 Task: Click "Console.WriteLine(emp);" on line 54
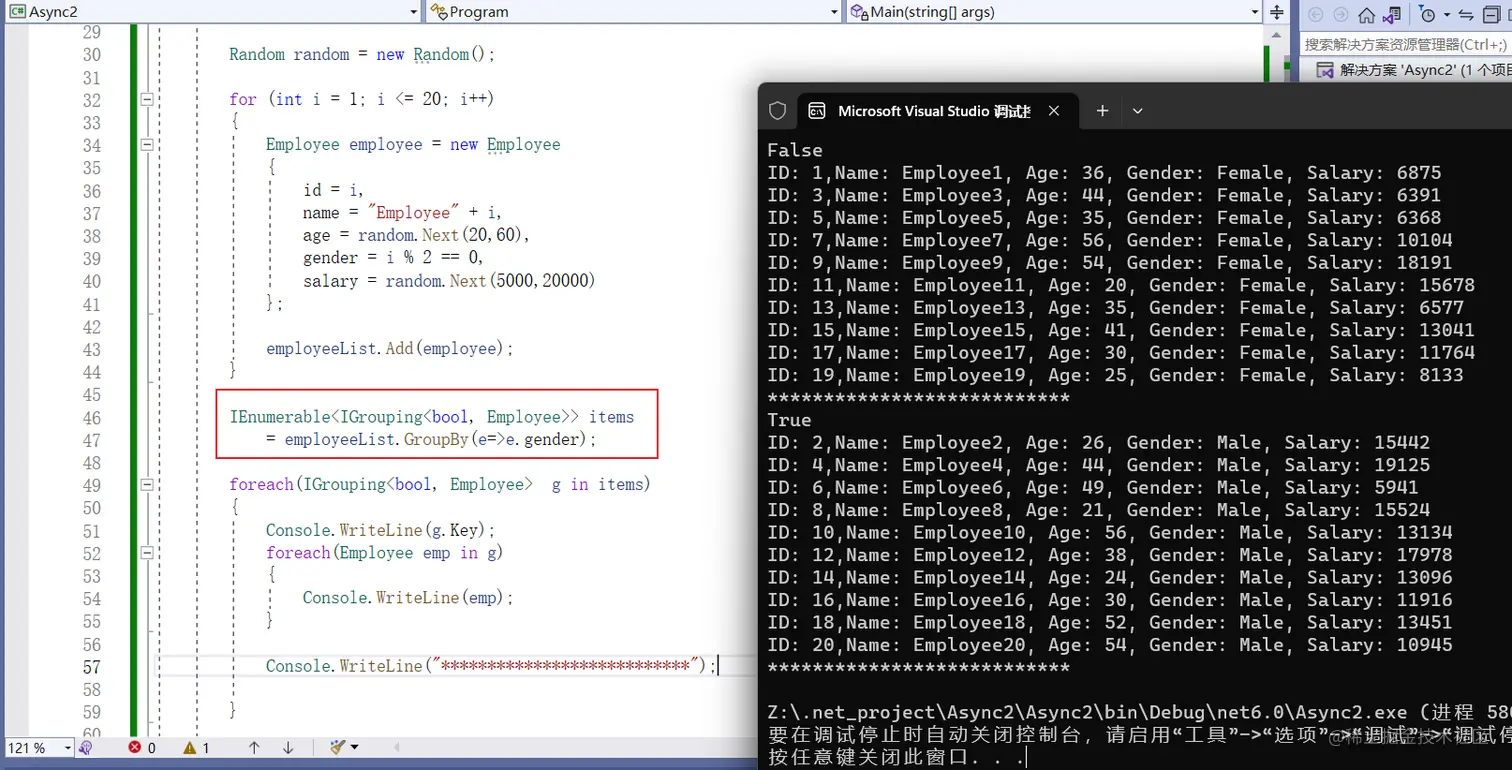tap(408, 597)
